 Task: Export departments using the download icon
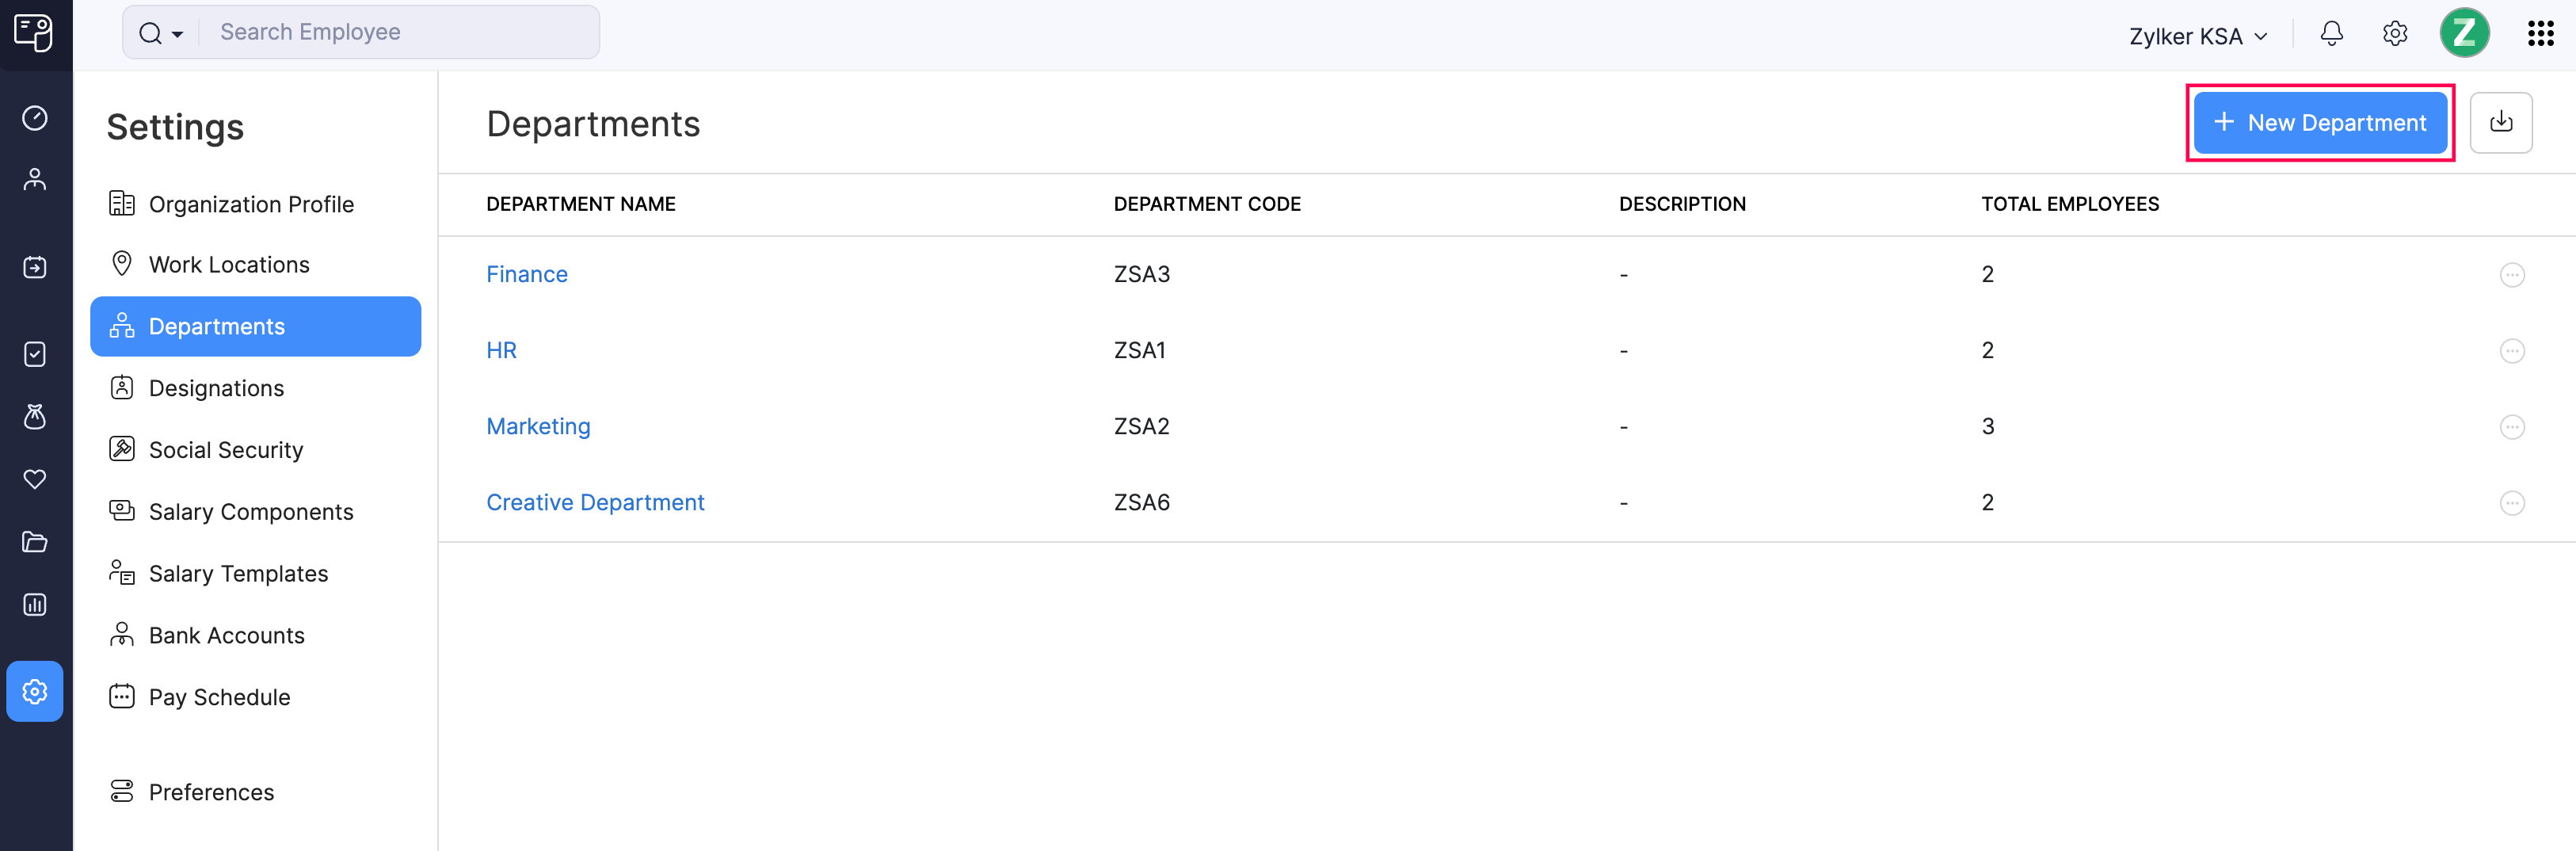(2501, 122)
